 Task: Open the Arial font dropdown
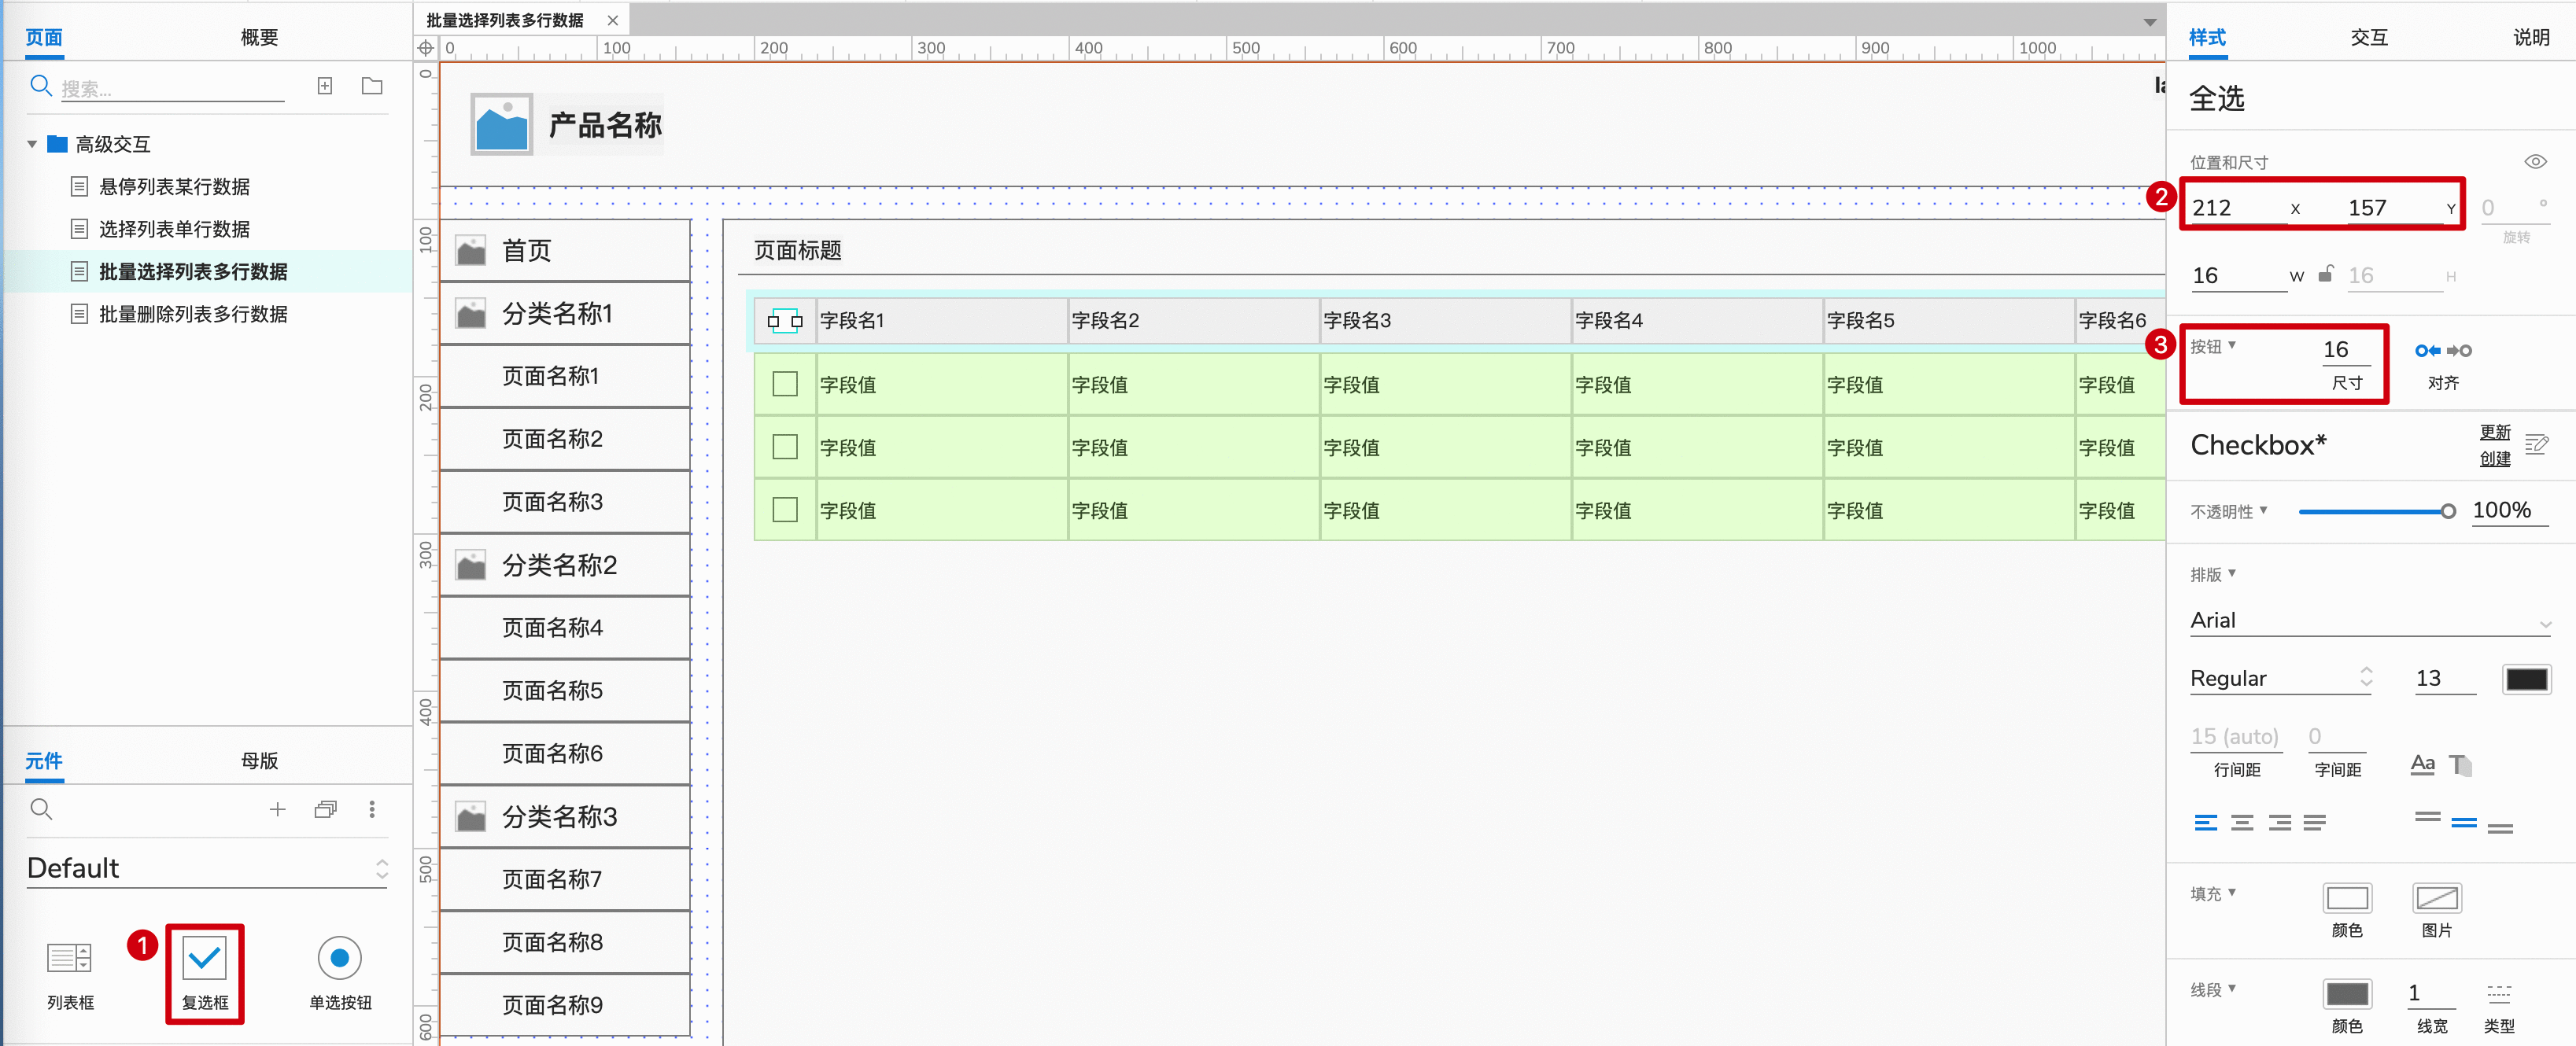pyautogui.click(x=2369, y=620)
